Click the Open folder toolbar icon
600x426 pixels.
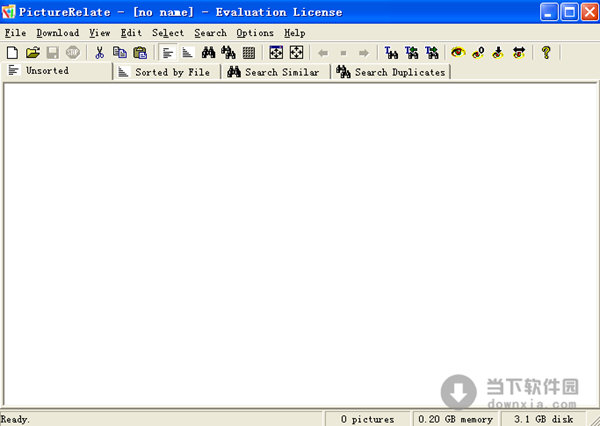coord(33,52)
